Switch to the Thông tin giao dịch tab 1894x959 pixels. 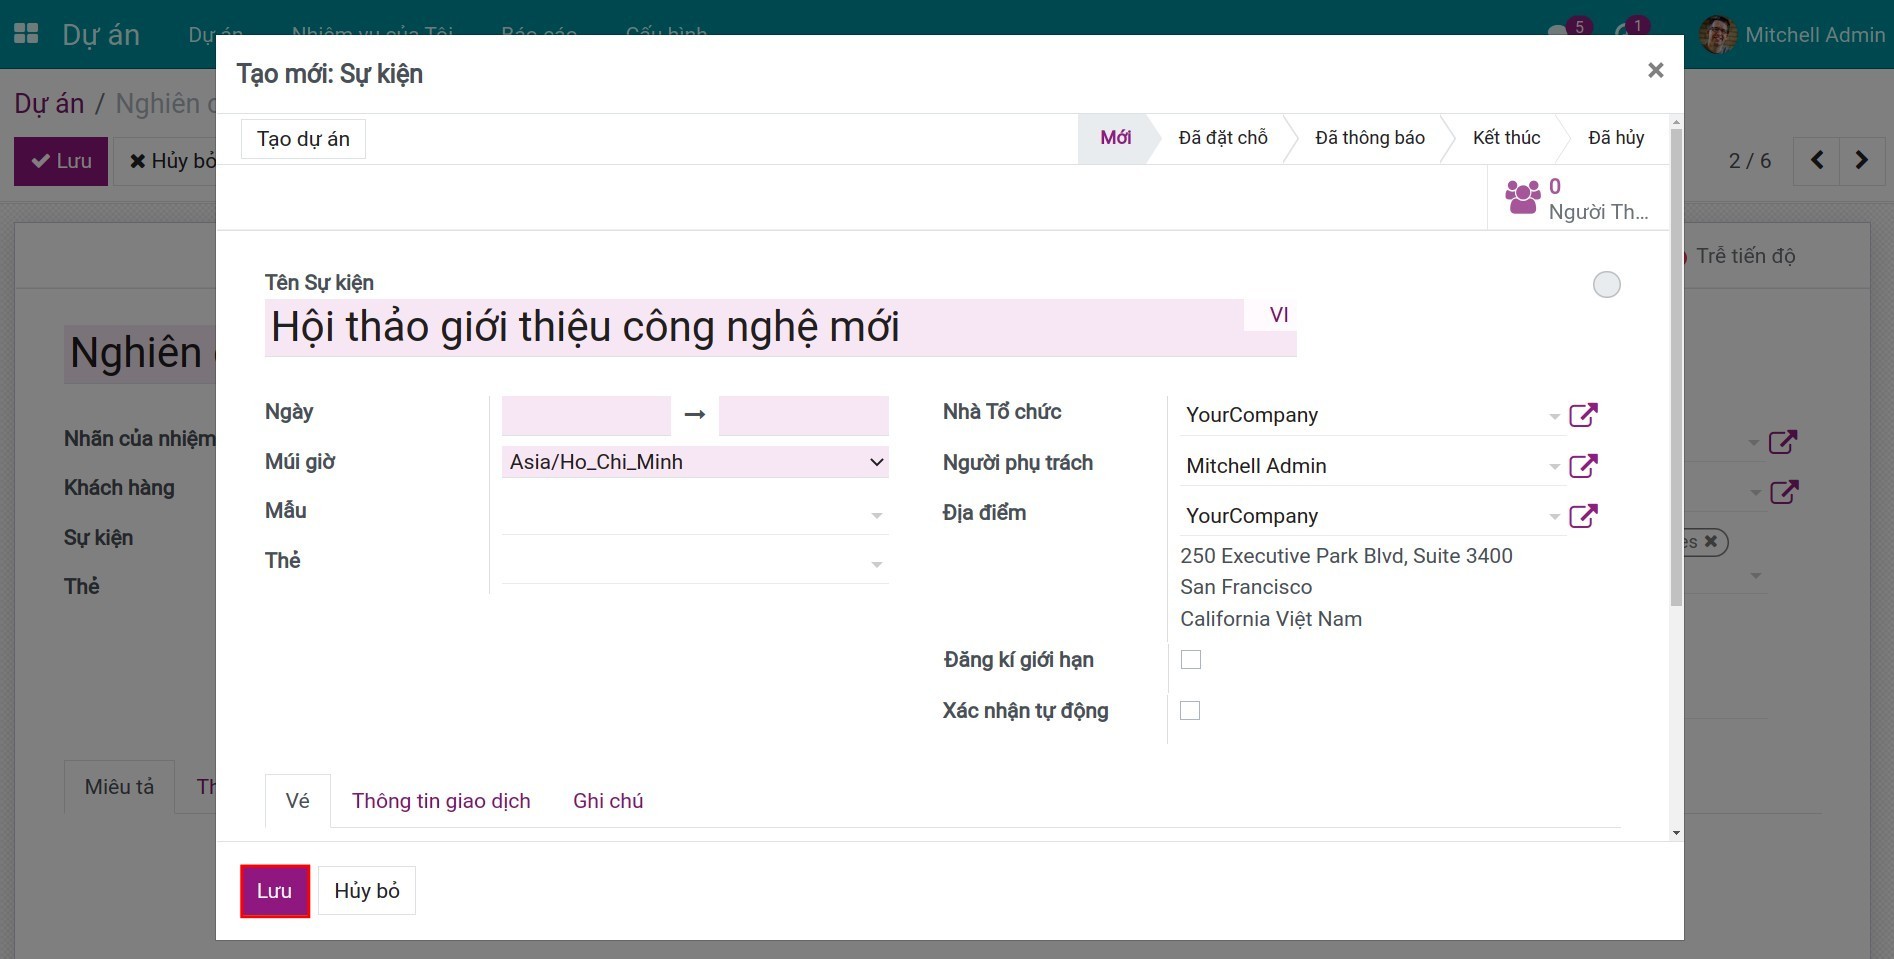pos(440,800)
